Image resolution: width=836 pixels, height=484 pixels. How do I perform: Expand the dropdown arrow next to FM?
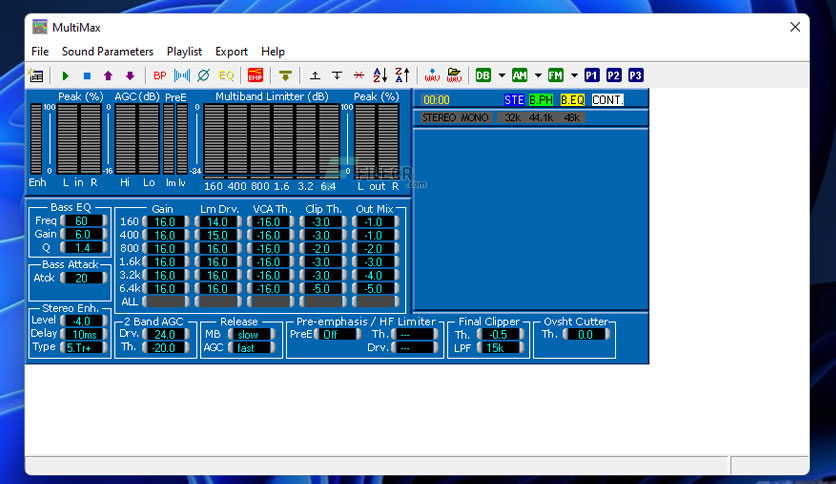(x=574, y=76)
